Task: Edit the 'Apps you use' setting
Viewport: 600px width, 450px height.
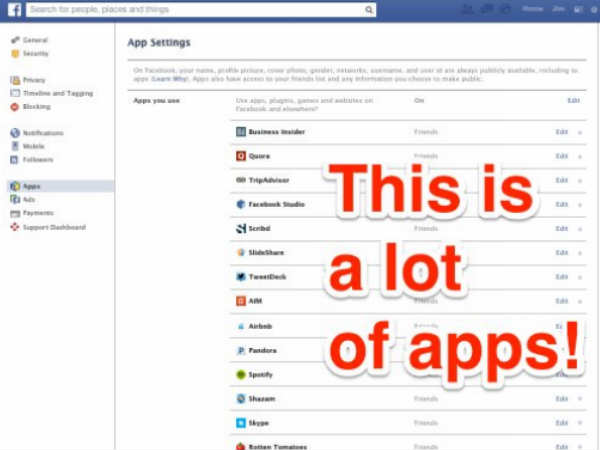Action: (573, 101)
